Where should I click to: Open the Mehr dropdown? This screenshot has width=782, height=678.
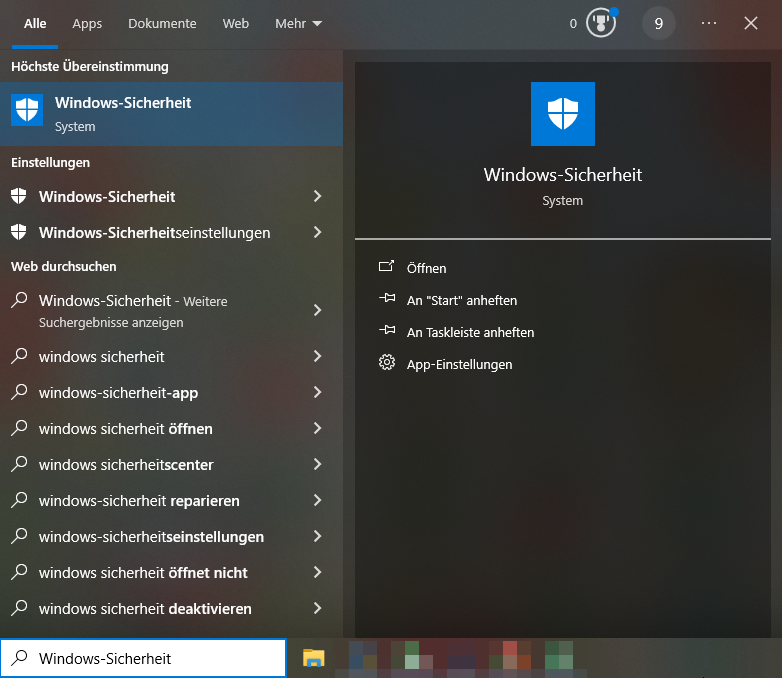[298, 23]
